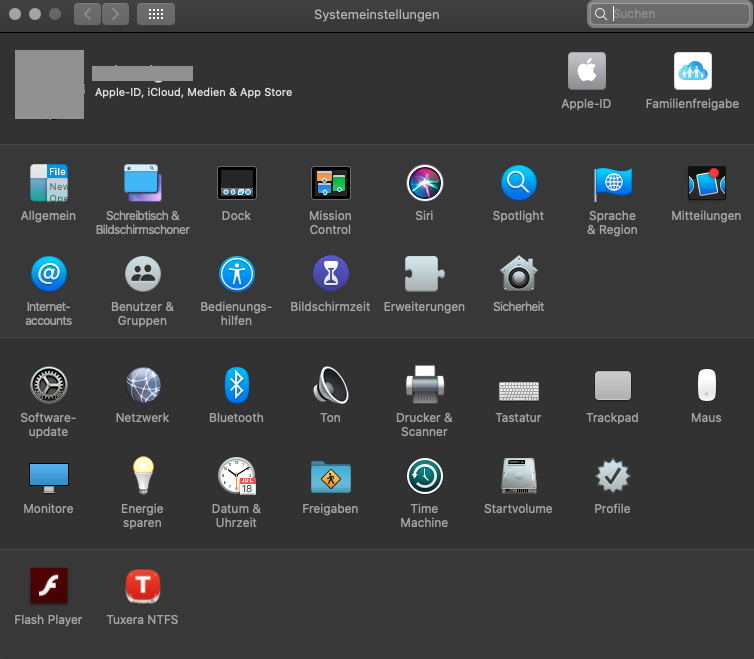Open the Bluetooth preferences pane
This screenshot has width=754, height=659.
(x=236, y=385)
